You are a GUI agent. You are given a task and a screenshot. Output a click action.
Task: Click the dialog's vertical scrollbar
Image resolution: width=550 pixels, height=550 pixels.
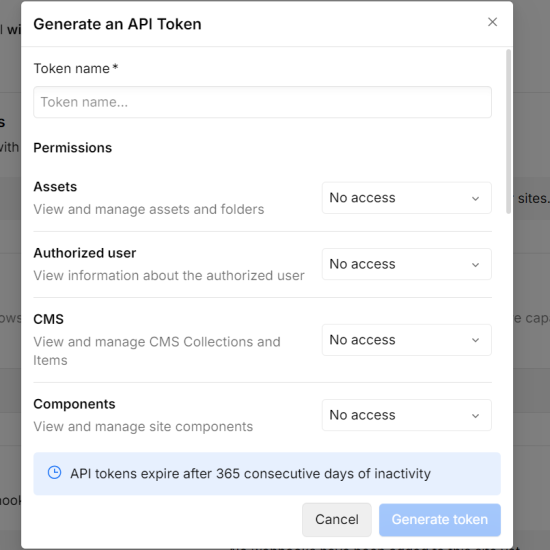[x=508, y=132]
